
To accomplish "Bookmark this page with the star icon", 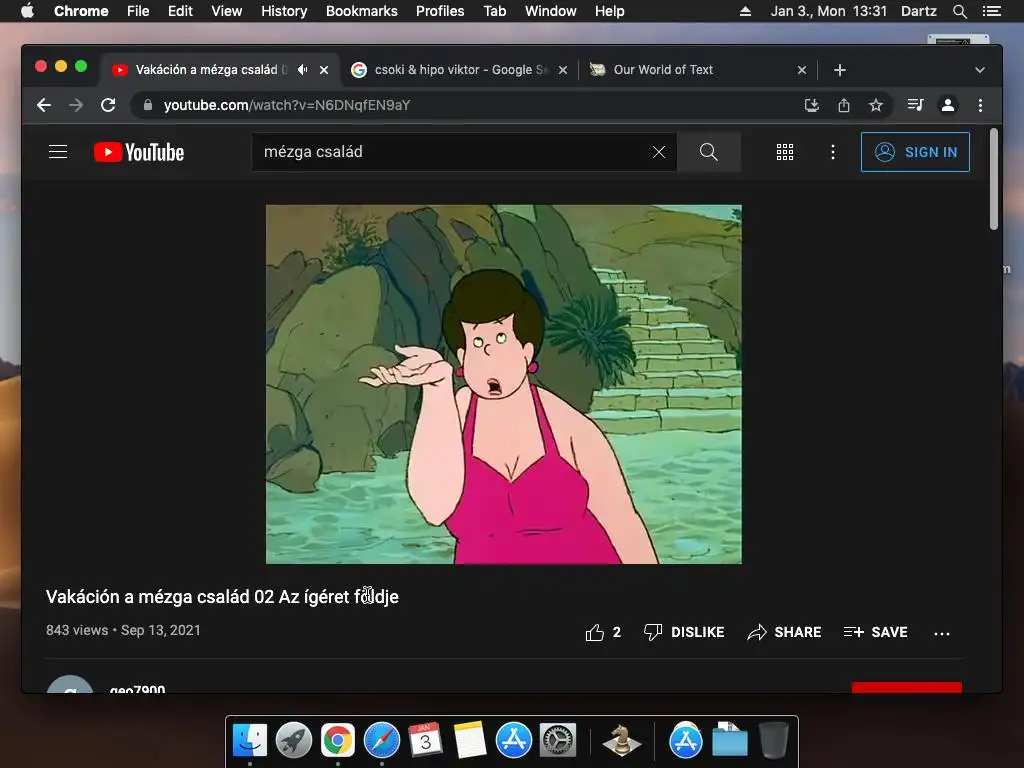I will click(x=876, y=105).
